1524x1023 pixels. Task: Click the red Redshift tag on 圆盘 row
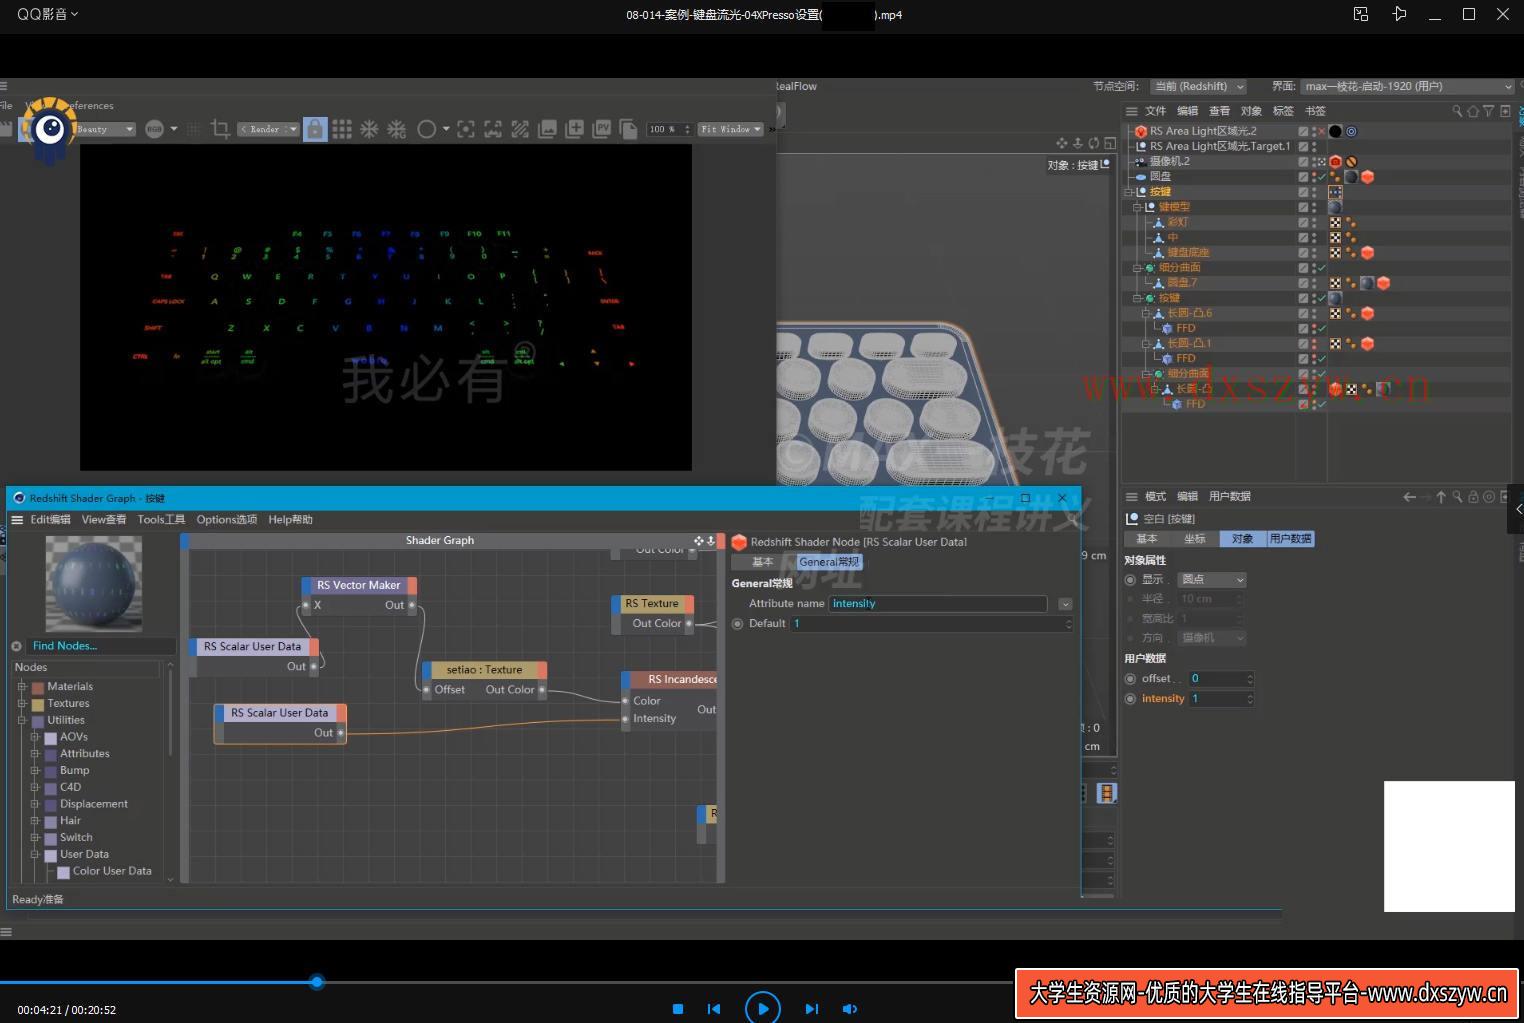(x=1367, y=177)
